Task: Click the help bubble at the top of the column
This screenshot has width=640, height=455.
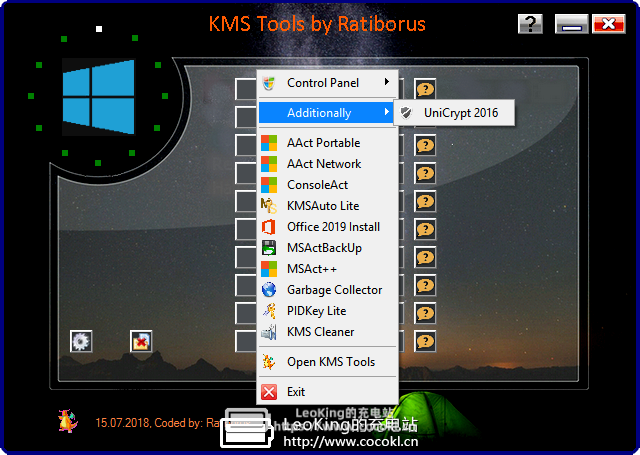Action: pos(425,89)
